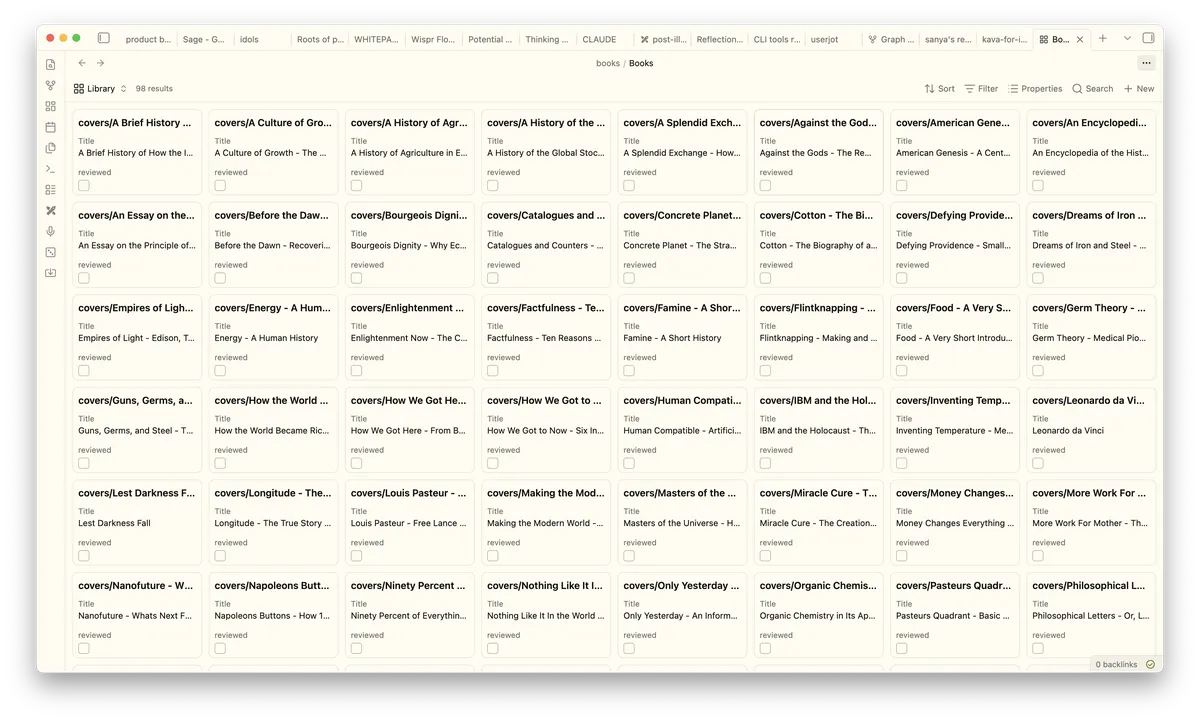Navigate back with the left arrow

click(82, 63)
